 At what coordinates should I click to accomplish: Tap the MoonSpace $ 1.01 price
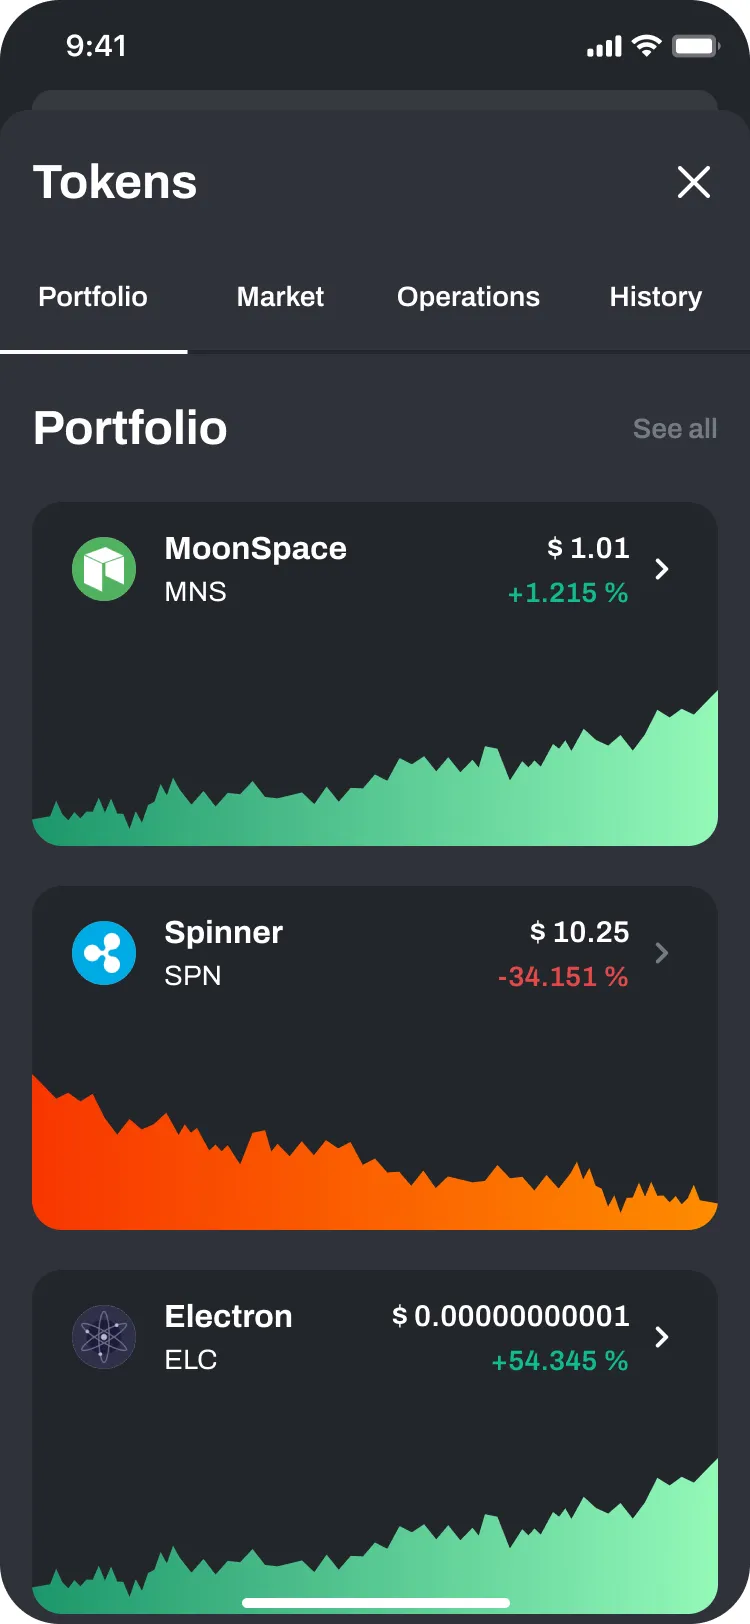588,548
